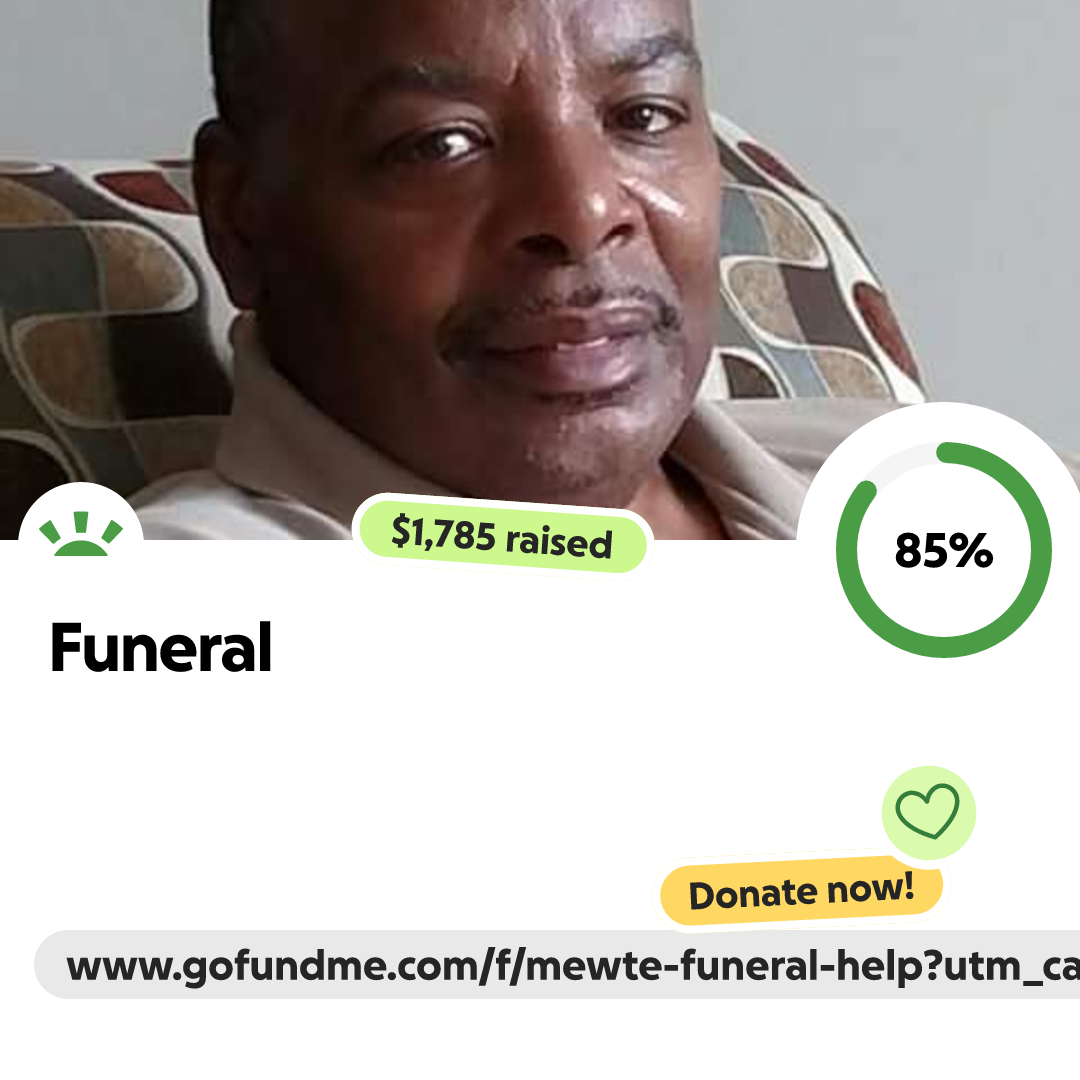Select the 85% circular progress ring

944,550
